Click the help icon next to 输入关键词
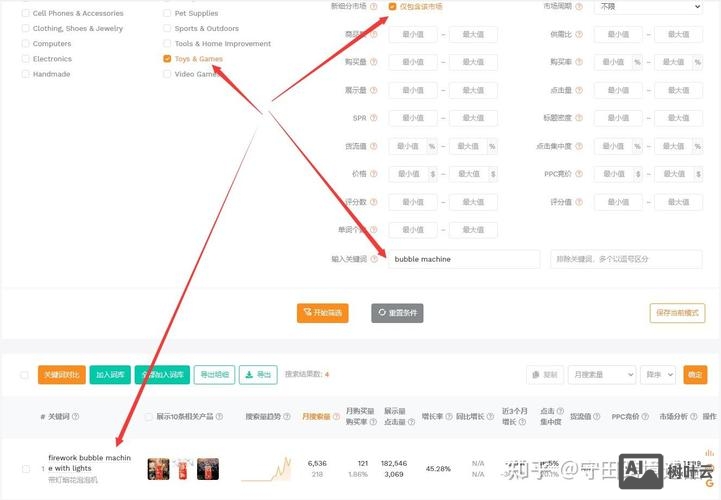 click(374, 259)
